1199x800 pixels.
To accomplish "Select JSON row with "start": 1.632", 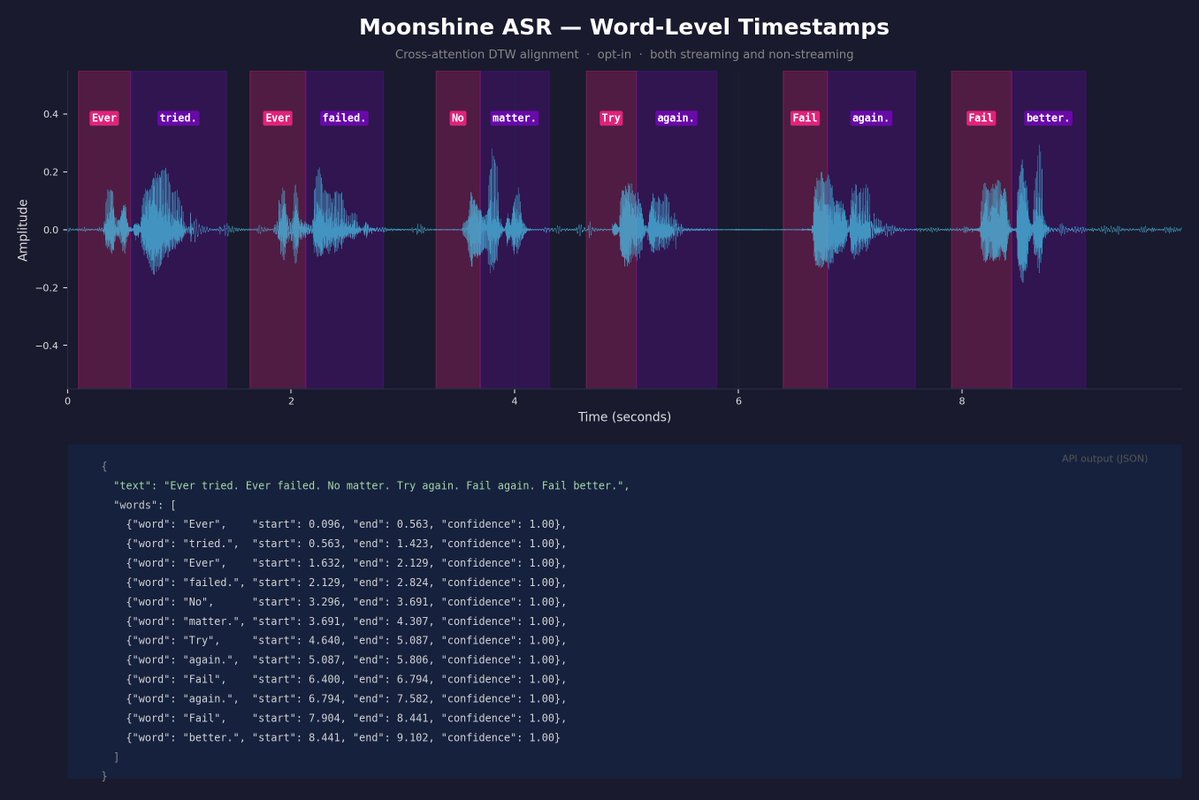I will point(346,563).
